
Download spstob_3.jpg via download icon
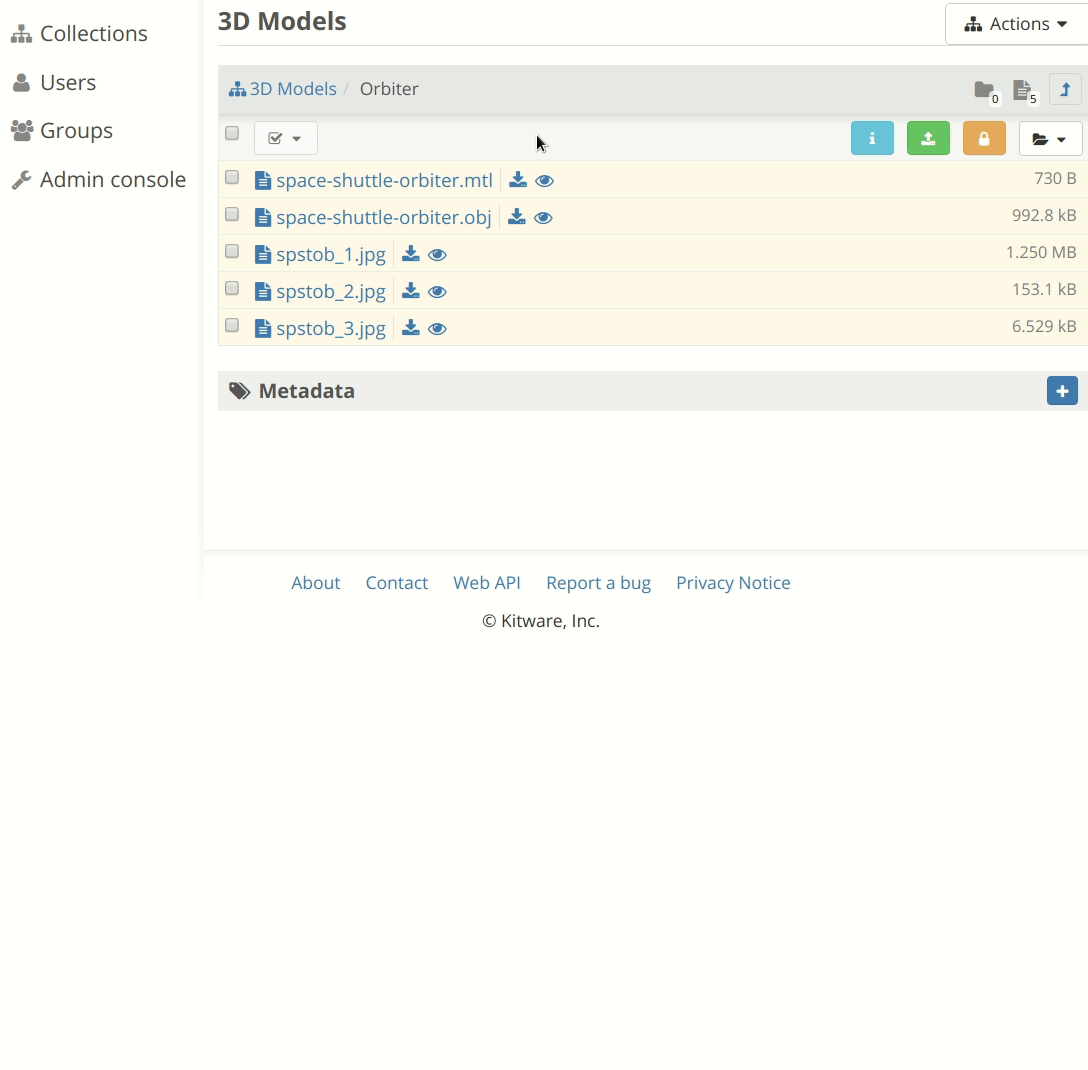(411, 328)
